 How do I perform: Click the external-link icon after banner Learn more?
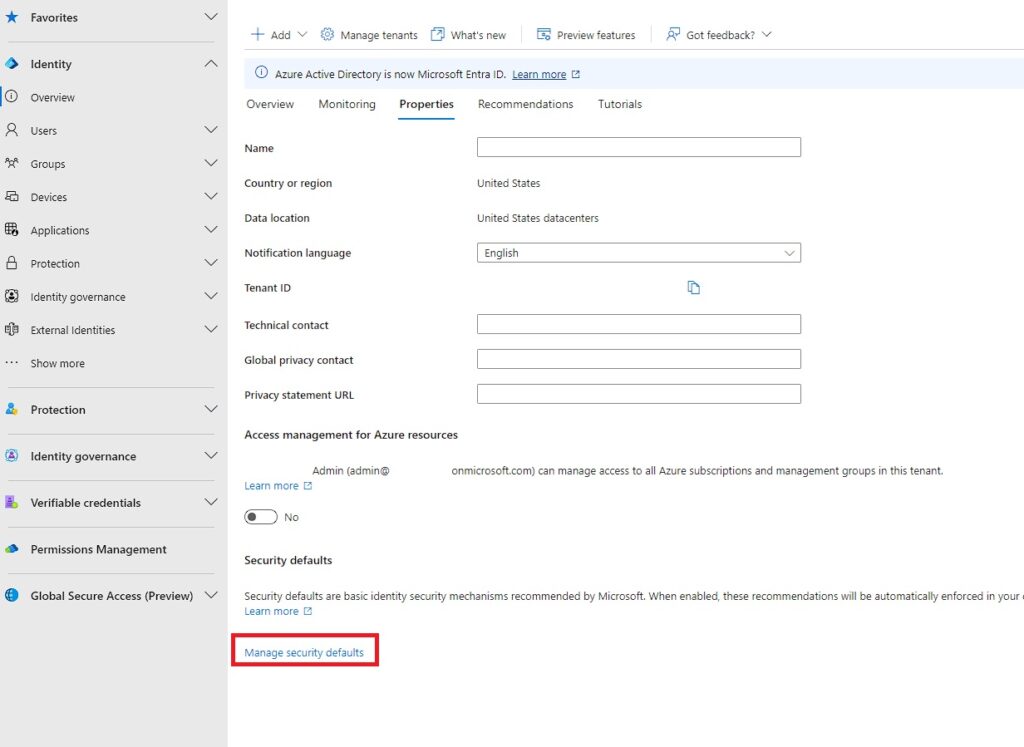(x=575, y=74)
